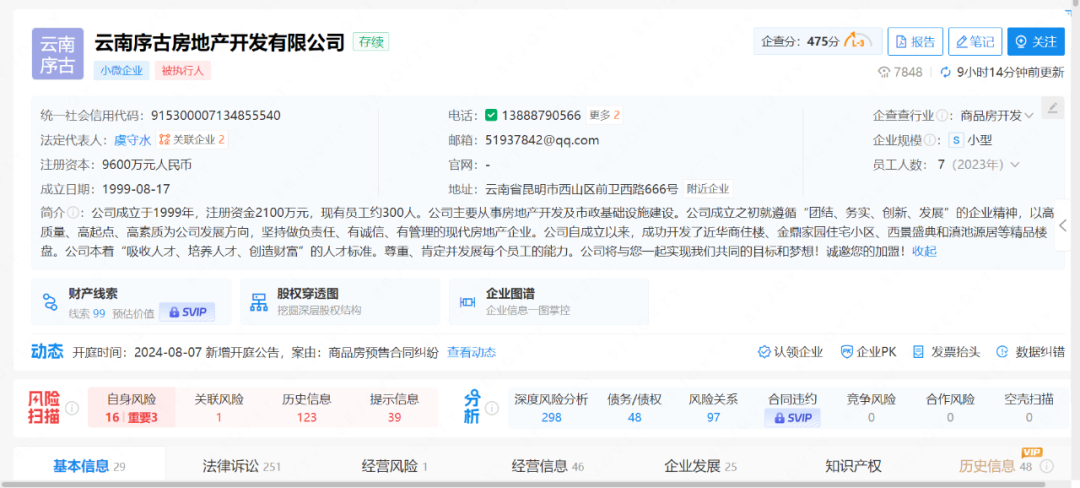Open the 财产线索 card
This screenshot has height=488, width=1080.
click(x=131, y=301)
